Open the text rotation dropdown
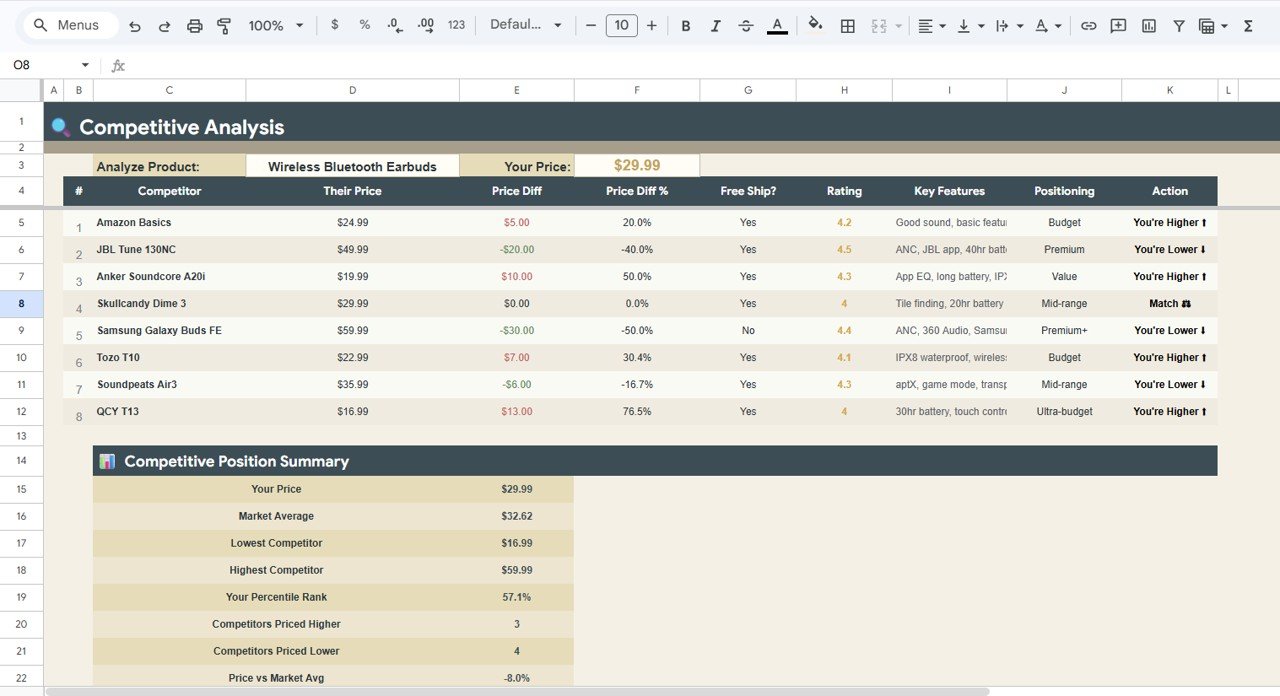 (x=1048, y=26)
